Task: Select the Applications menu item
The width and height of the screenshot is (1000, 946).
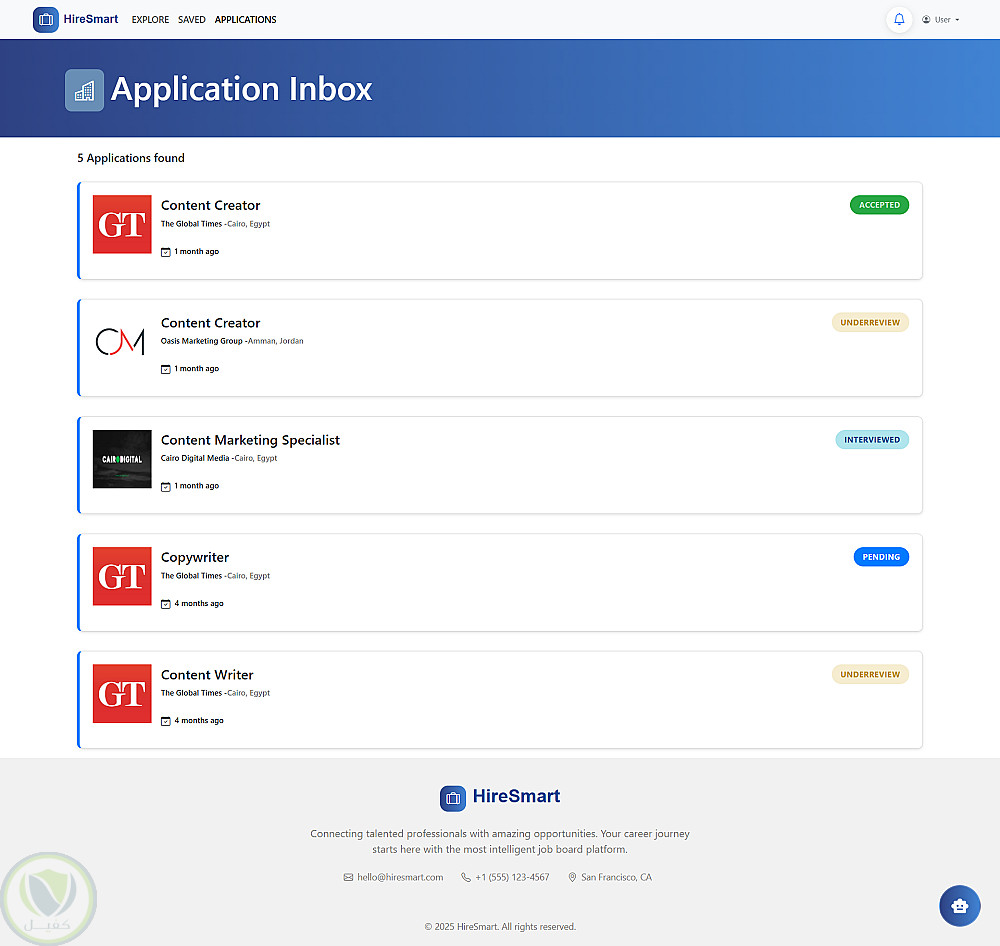Action: pyautogui.click(x=245, y=20)
